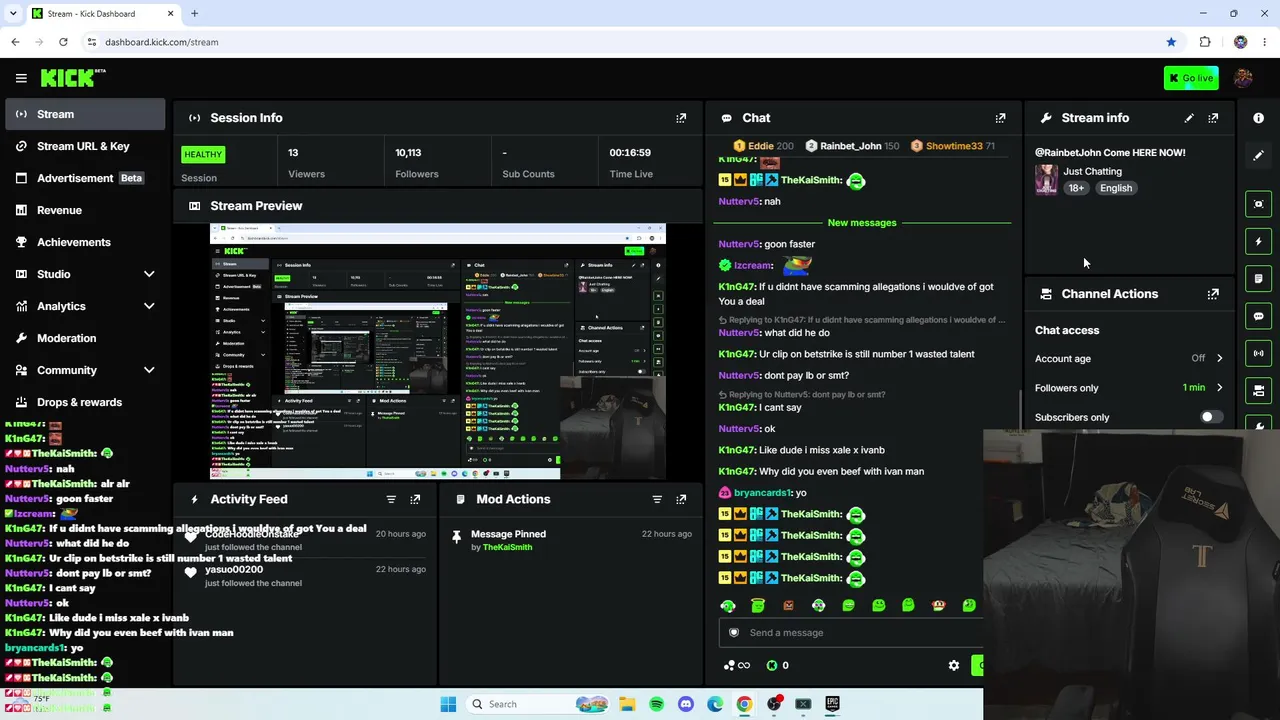Screen dimensions: 1280x720
Task: Pick the headset emote in chat bar
Action: [x=728, y=605]
